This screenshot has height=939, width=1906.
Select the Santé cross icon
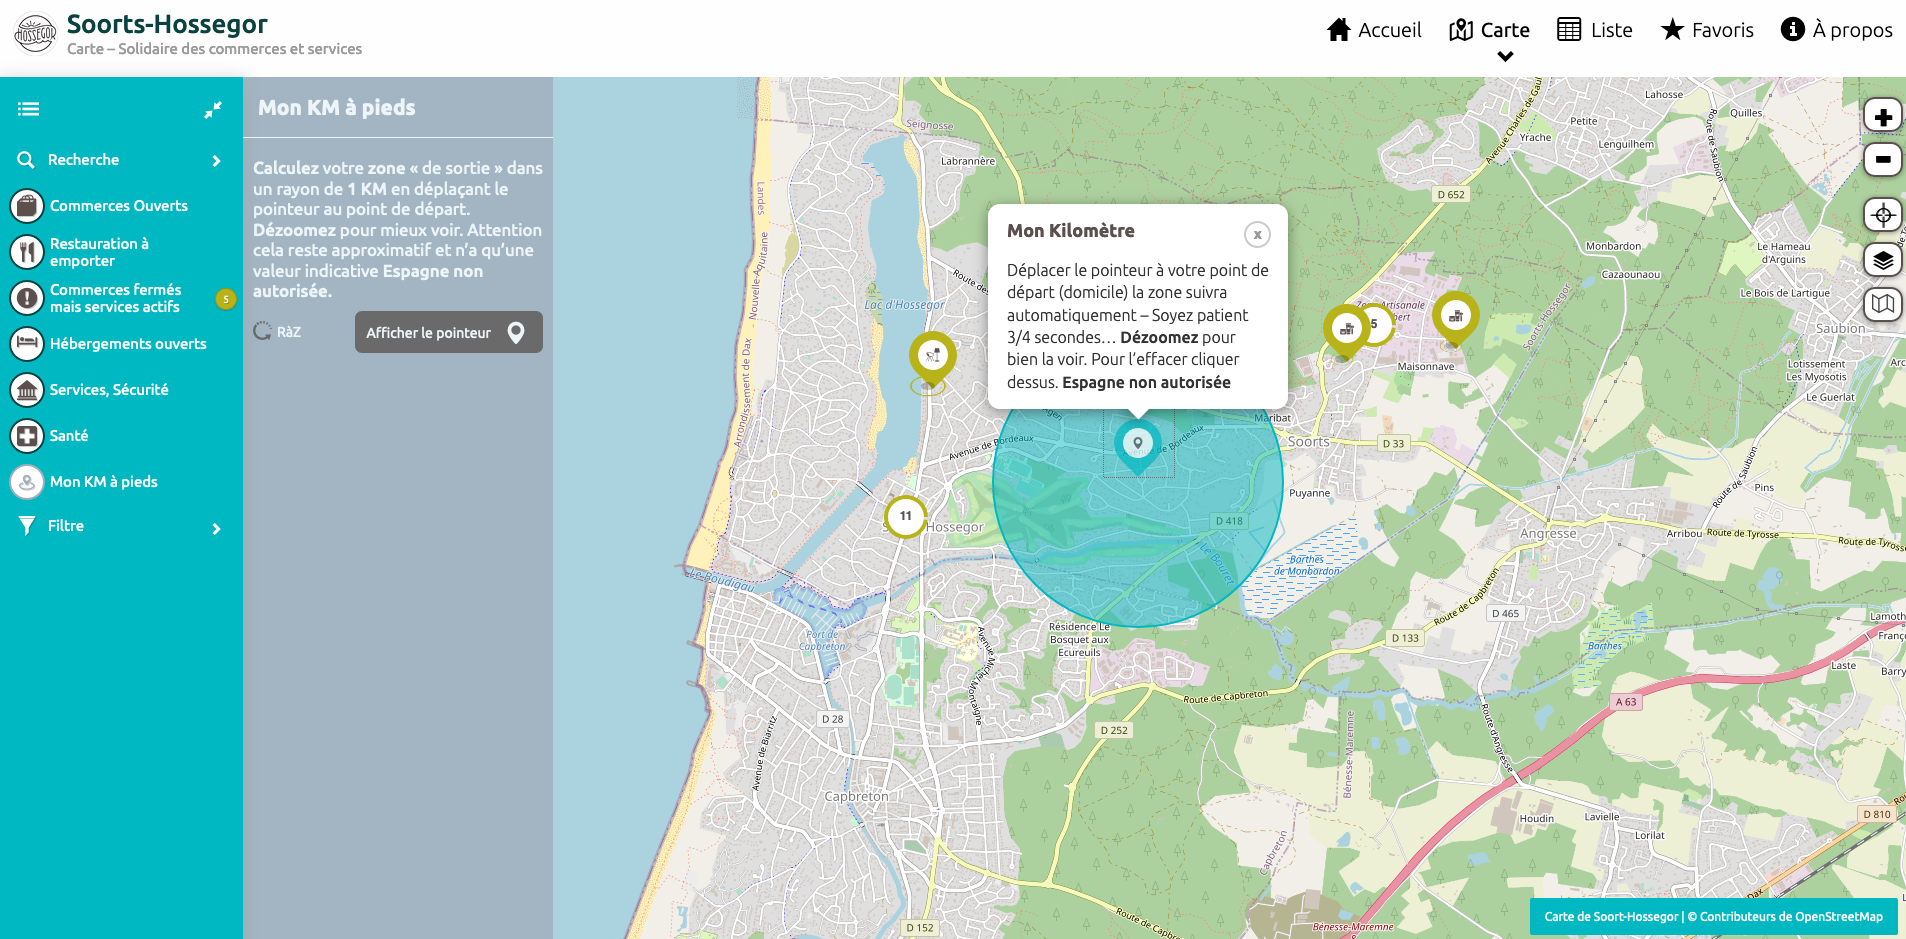(x=27, y=436)
